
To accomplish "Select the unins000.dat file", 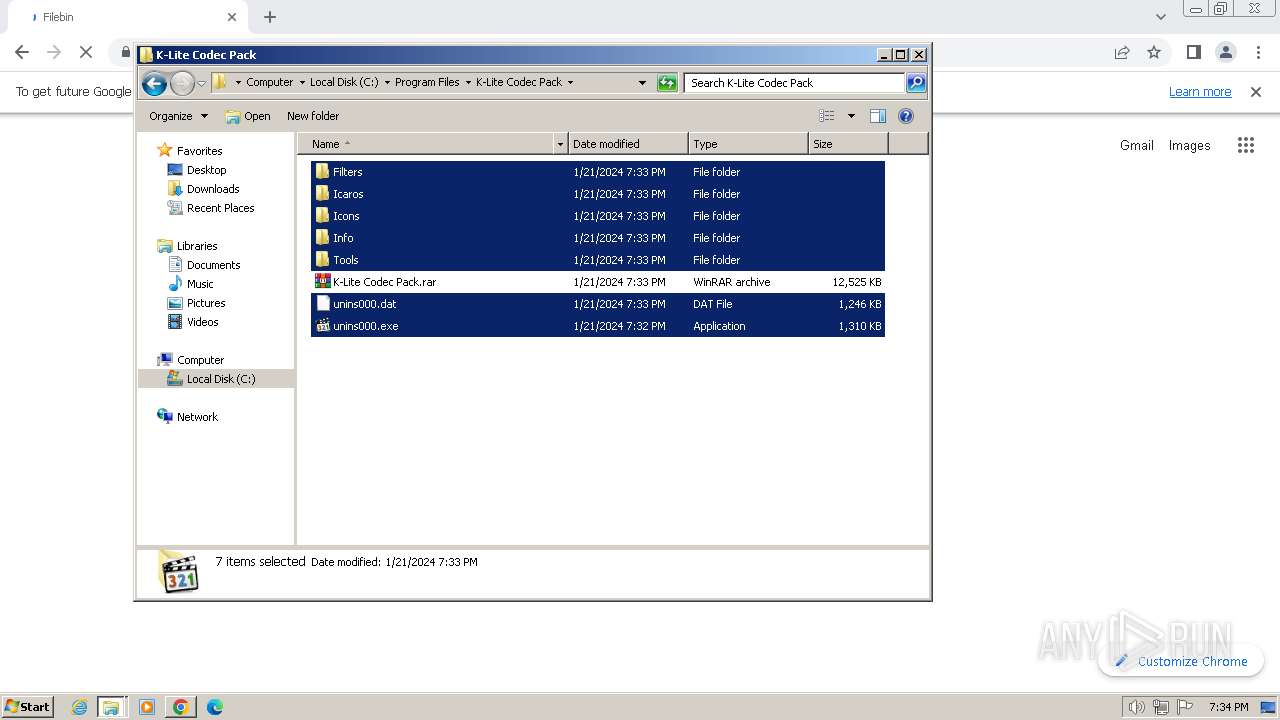I will pyautogui.click(x=598, y=304).
